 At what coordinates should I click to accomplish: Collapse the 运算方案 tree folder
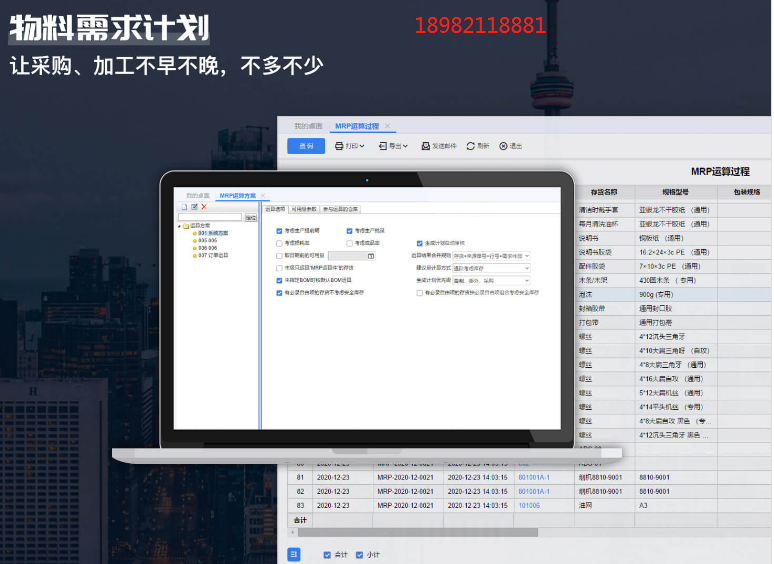(x=180, y=226)
